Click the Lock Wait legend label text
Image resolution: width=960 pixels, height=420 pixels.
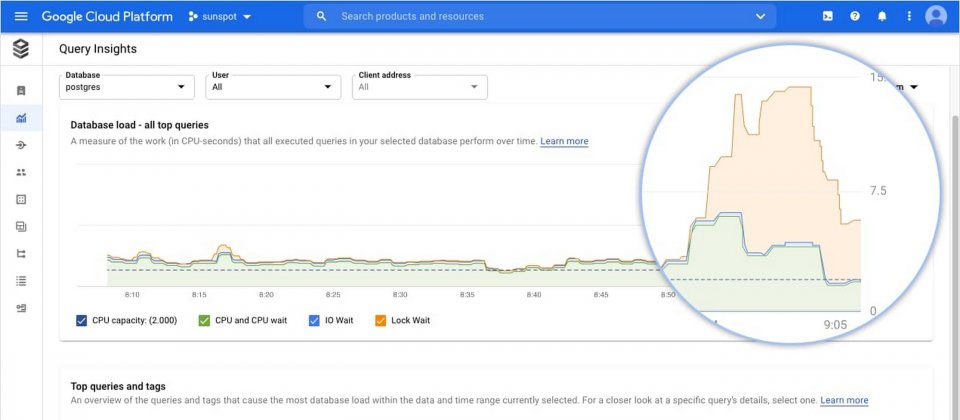[x=410, y=320]
